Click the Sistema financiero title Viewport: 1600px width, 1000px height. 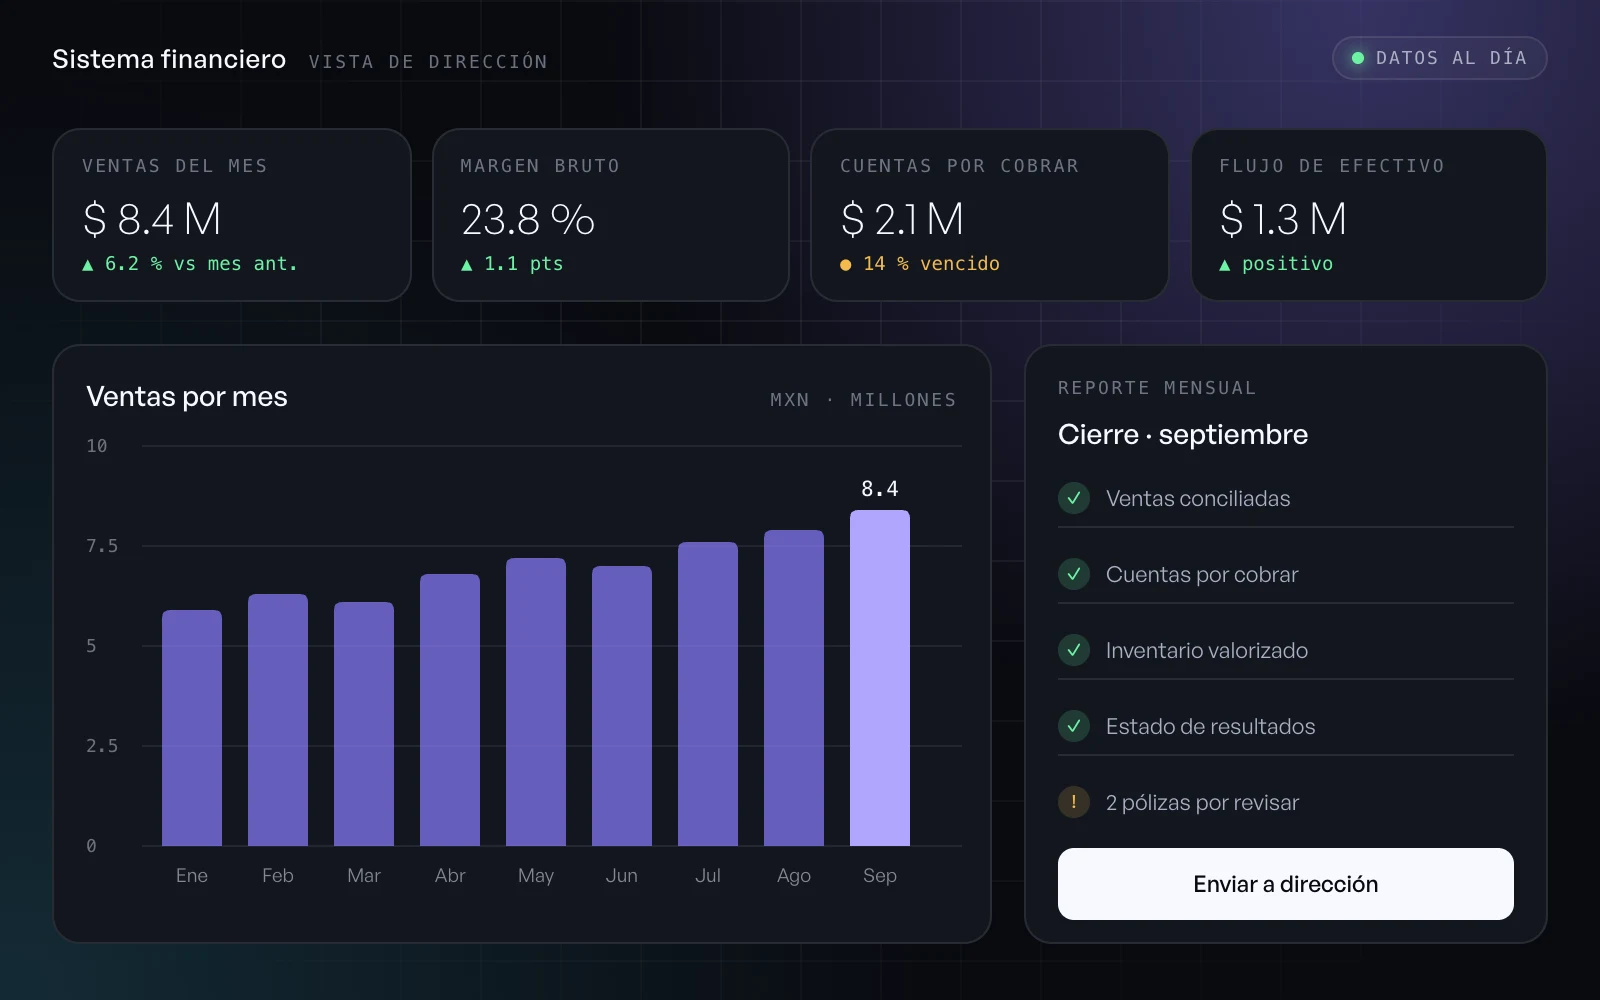(x=169, y=59)
